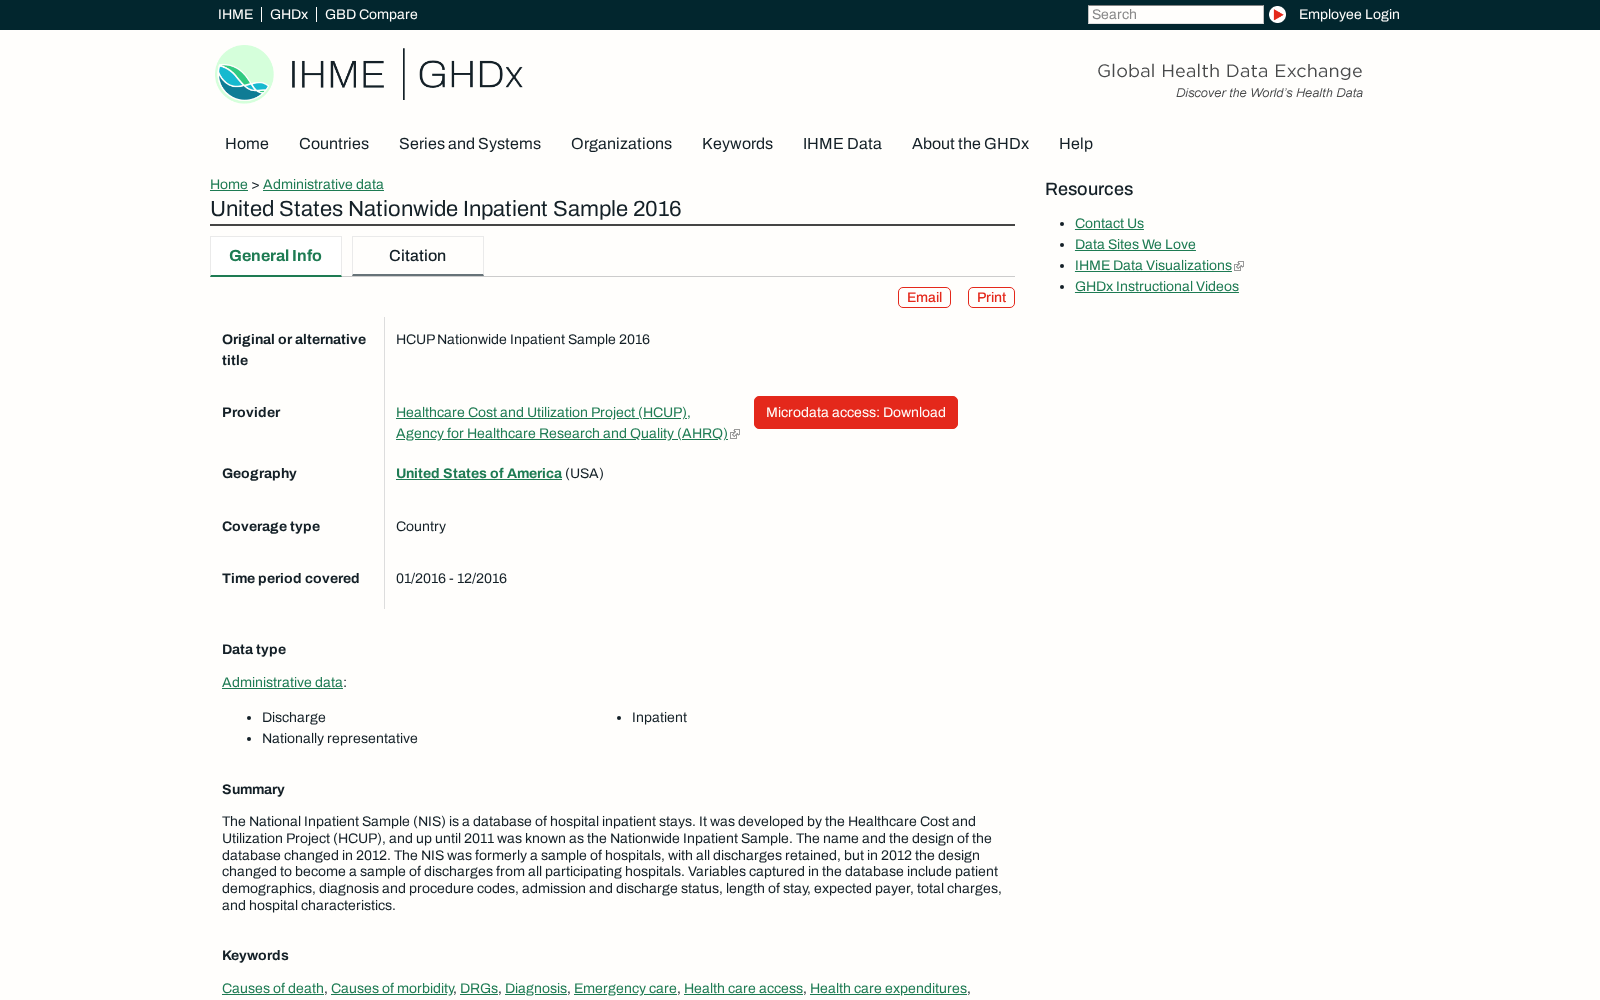Select the General Info tab
This screenshot has height=1000, width=1600.
pos(276,256)
